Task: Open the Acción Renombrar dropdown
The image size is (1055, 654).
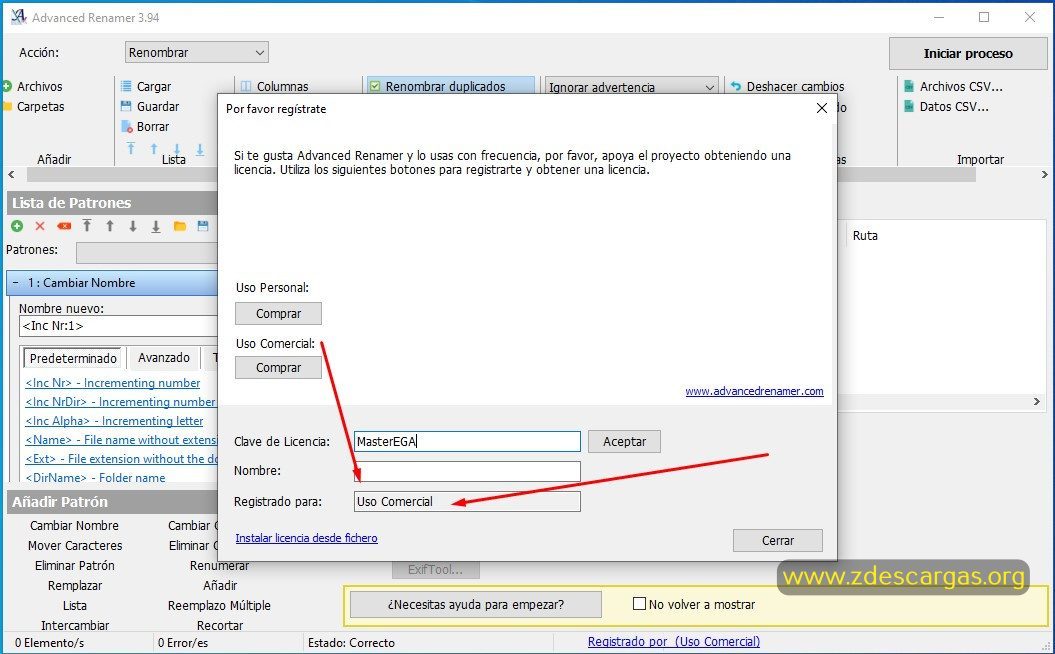Action: click(196, 52)
